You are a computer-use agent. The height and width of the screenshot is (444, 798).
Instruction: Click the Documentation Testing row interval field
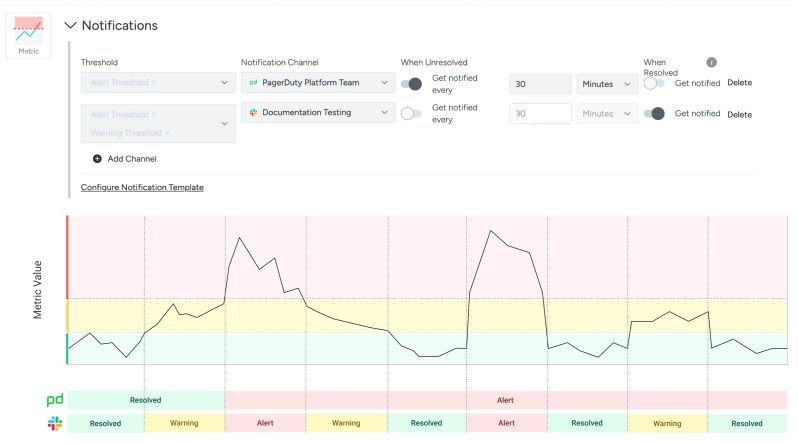(x=540, y=114)
